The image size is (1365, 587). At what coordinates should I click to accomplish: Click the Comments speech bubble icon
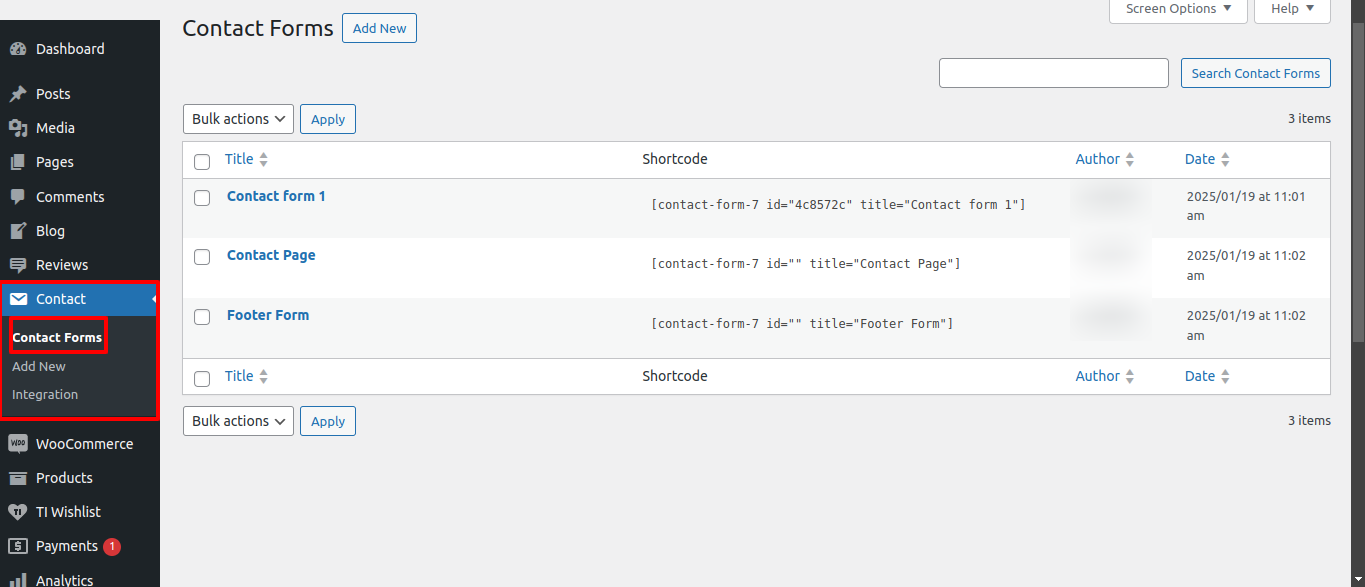click(x=17, y=197)
